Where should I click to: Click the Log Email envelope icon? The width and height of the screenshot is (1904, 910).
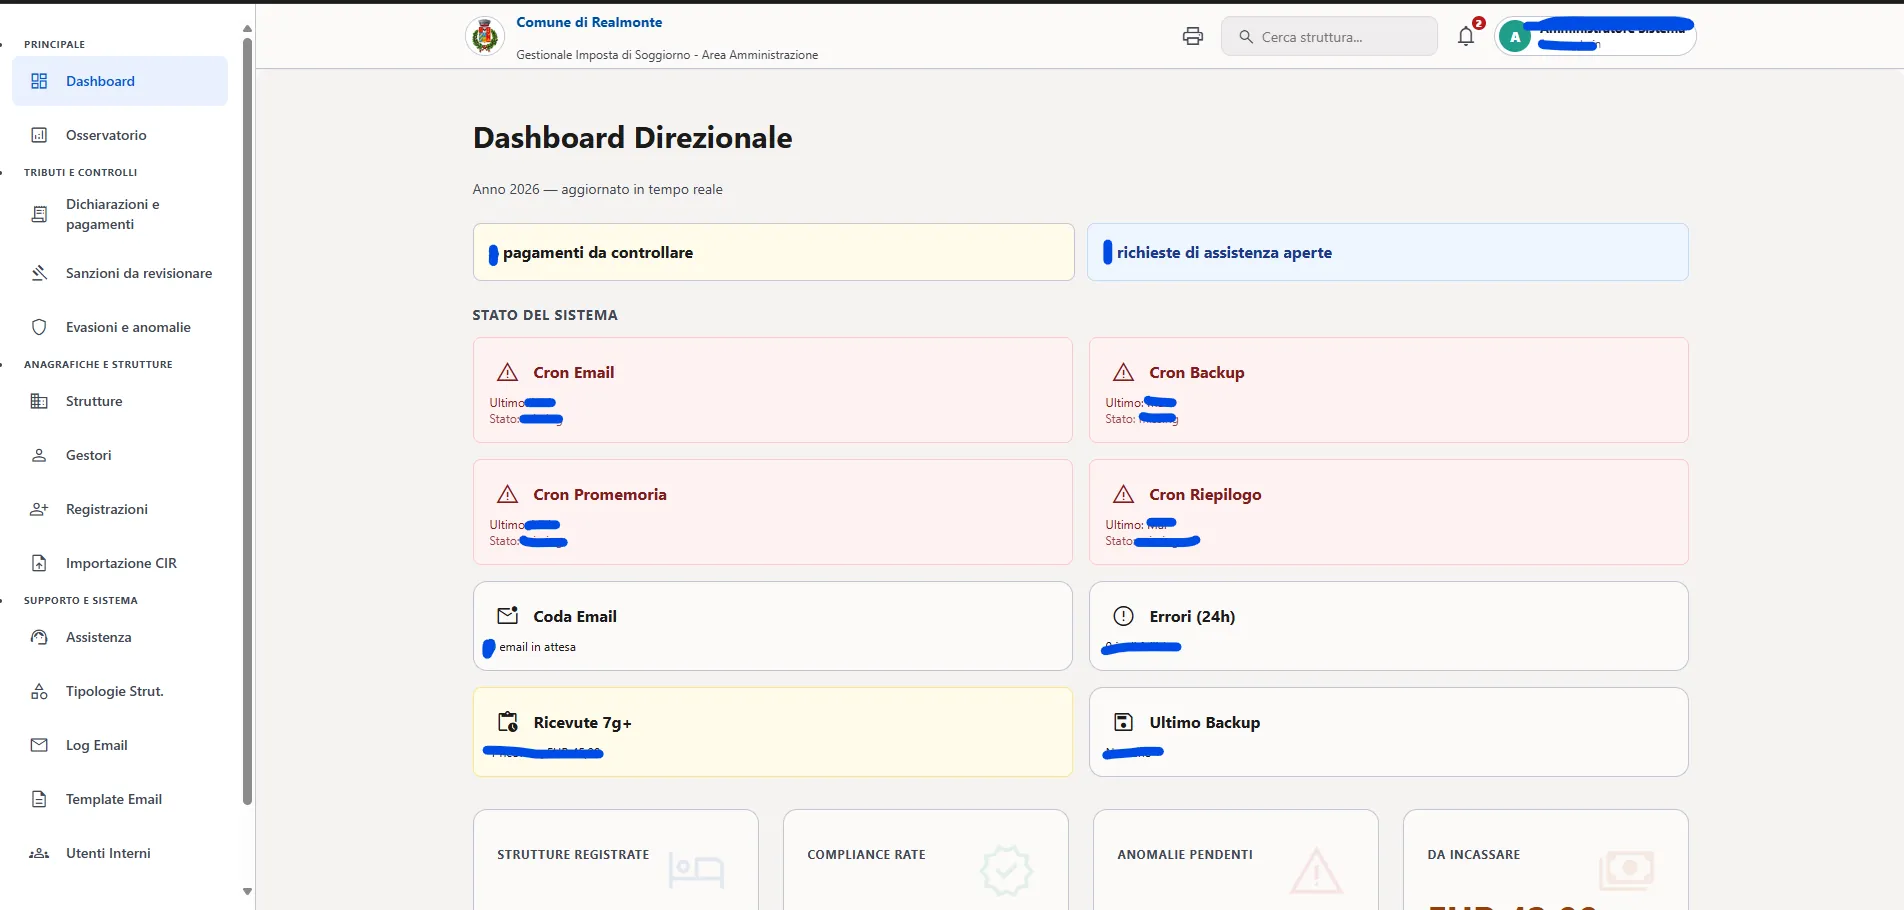click(39, 745)
